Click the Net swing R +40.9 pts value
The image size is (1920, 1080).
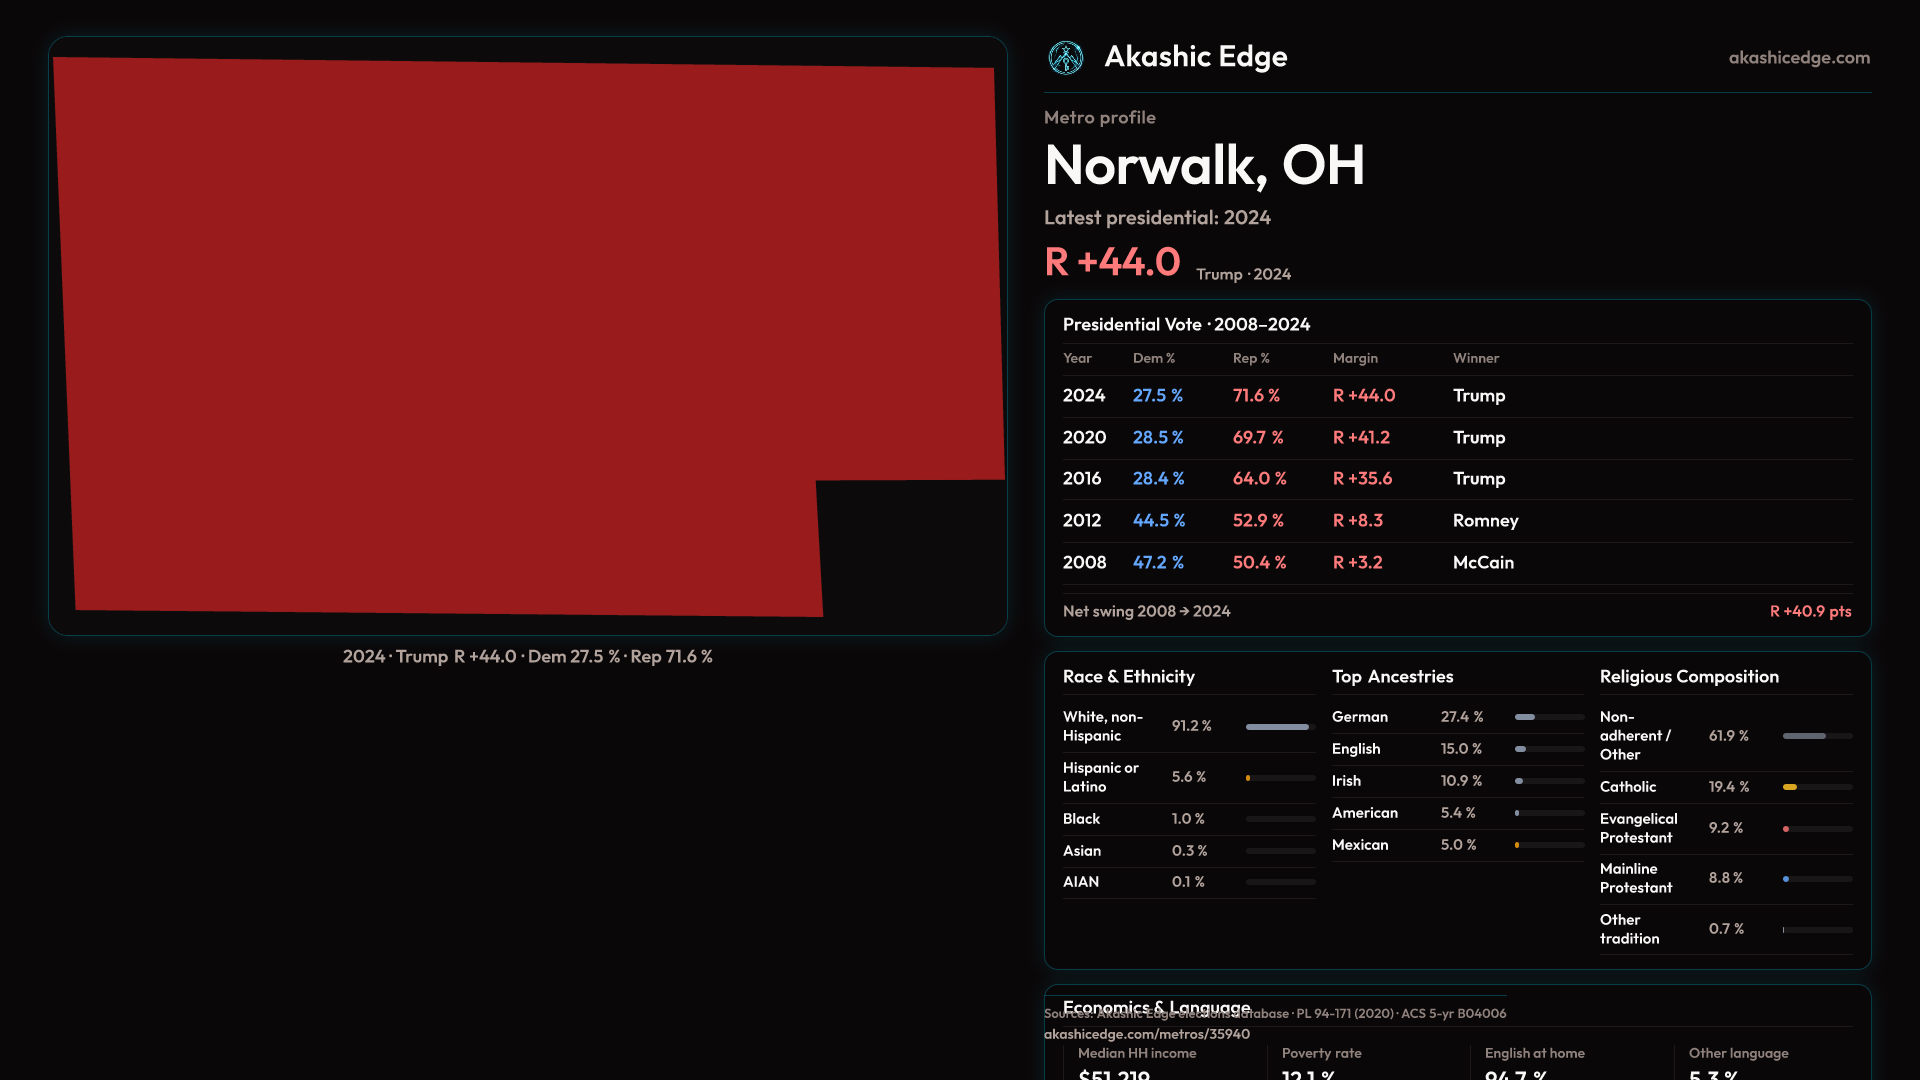(1809, 611)
